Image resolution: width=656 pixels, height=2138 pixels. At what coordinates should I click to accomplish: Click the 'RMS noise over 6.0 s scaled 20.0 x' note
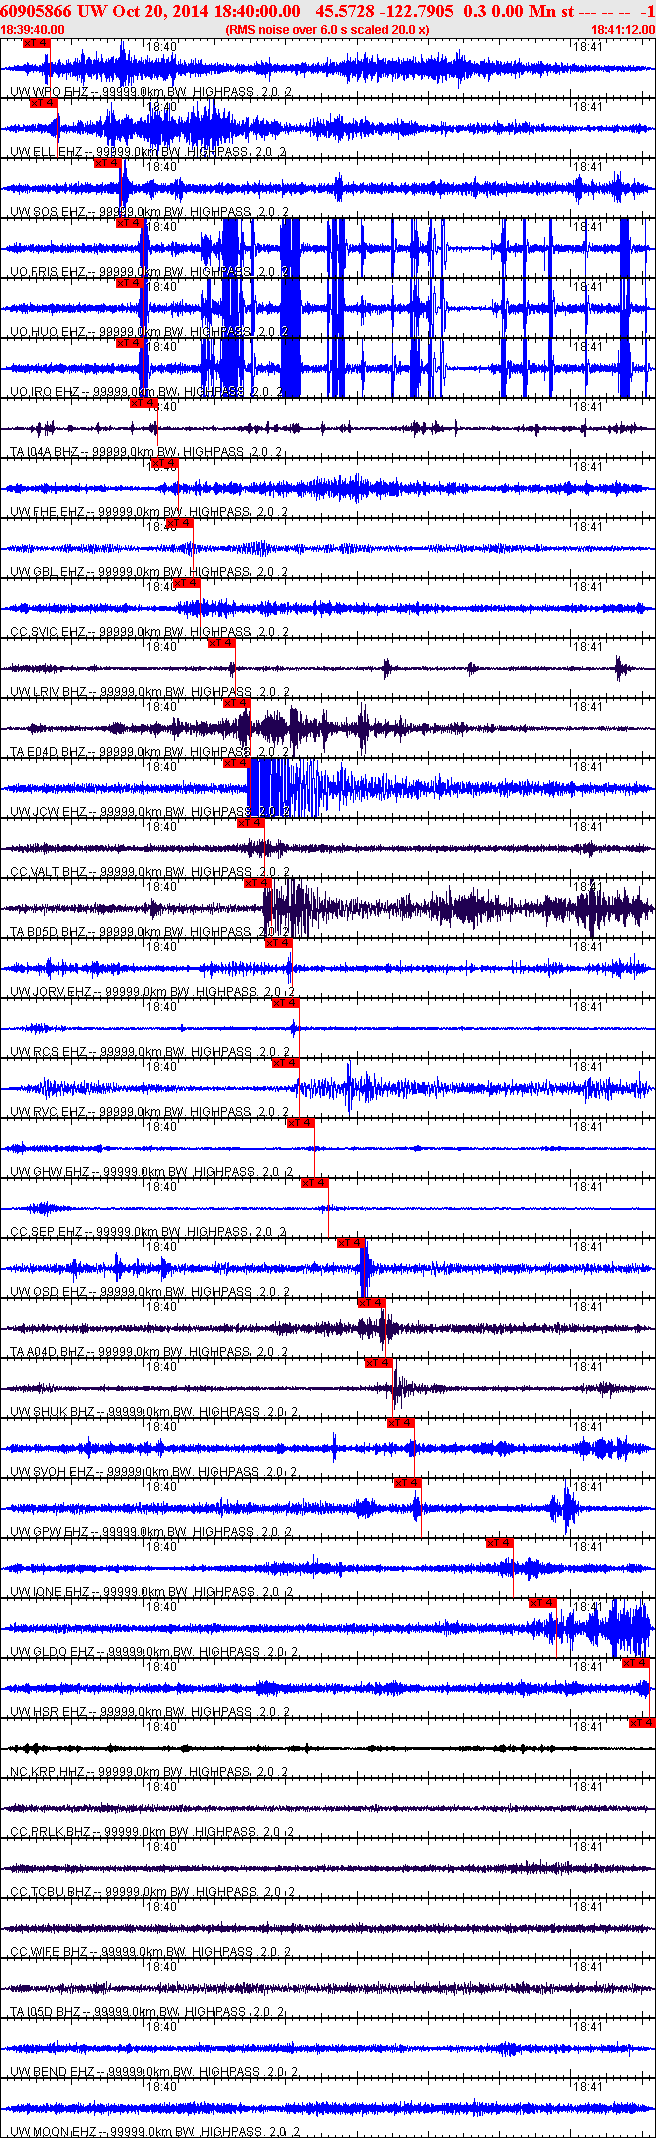328,30
